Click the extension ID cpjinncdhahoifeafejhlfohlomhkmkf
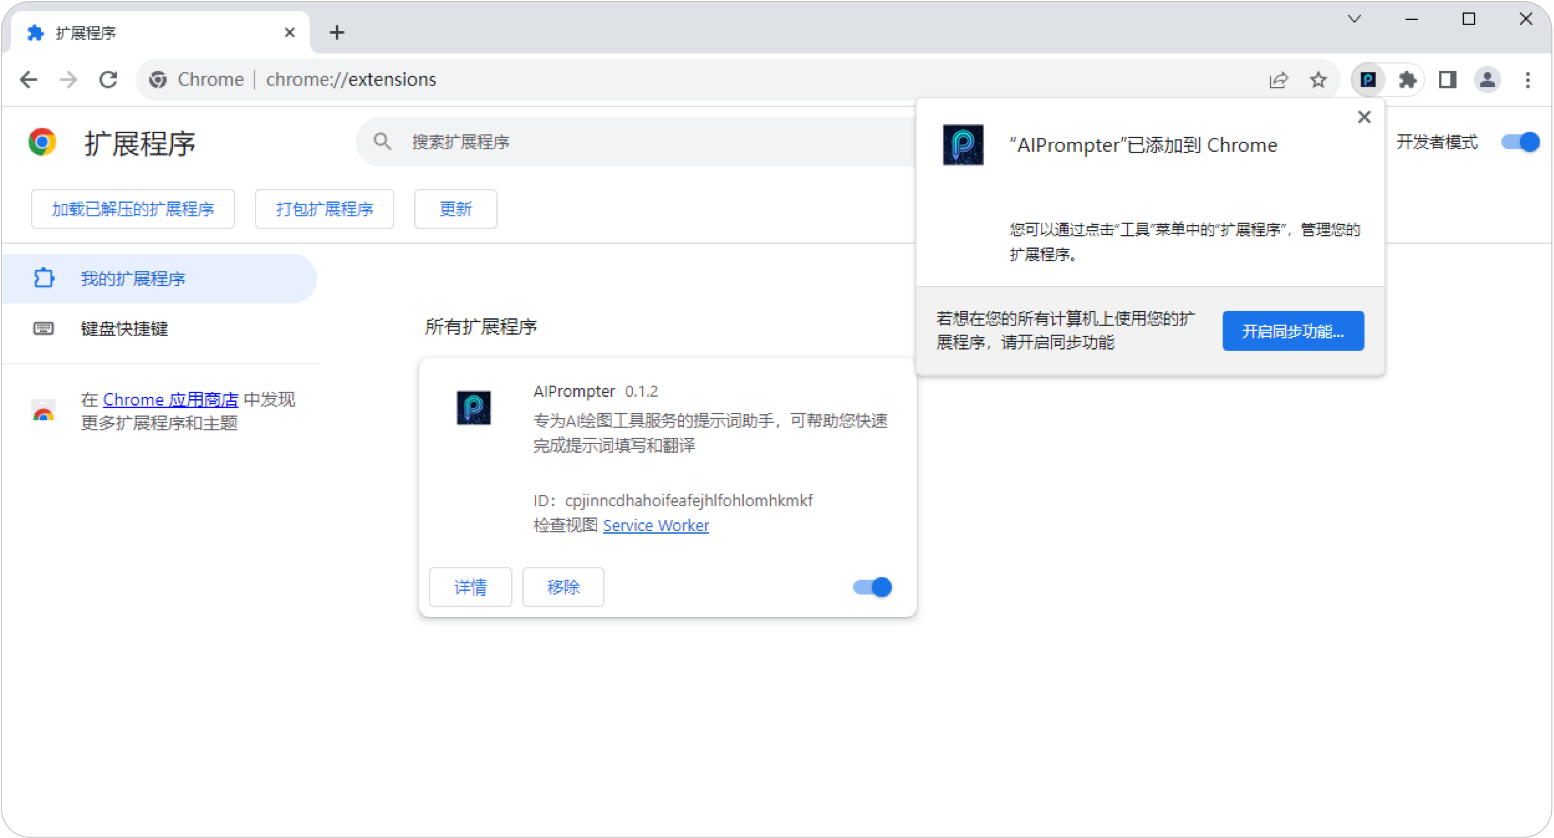Image resolution: width=1554 pixels, height=838 pixels. pos(689,501)
